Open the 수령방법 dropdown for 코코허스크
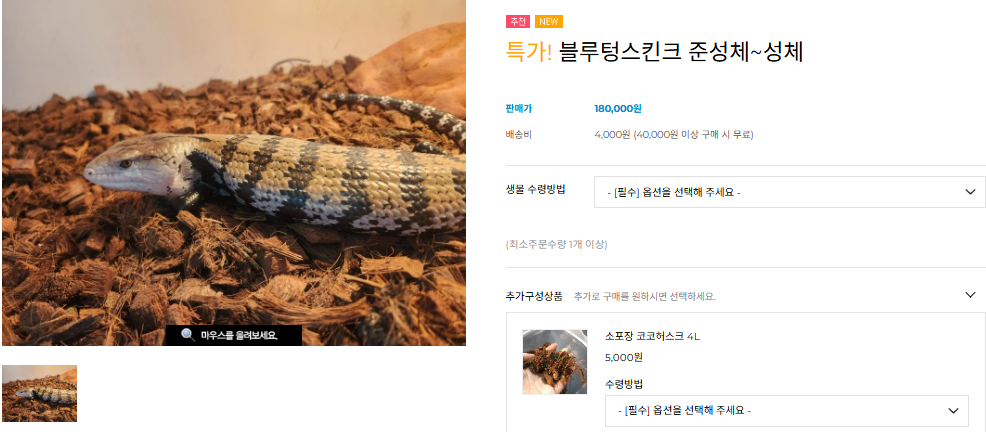The height and width of the screenshot is (432, 986). click(787, 411)
